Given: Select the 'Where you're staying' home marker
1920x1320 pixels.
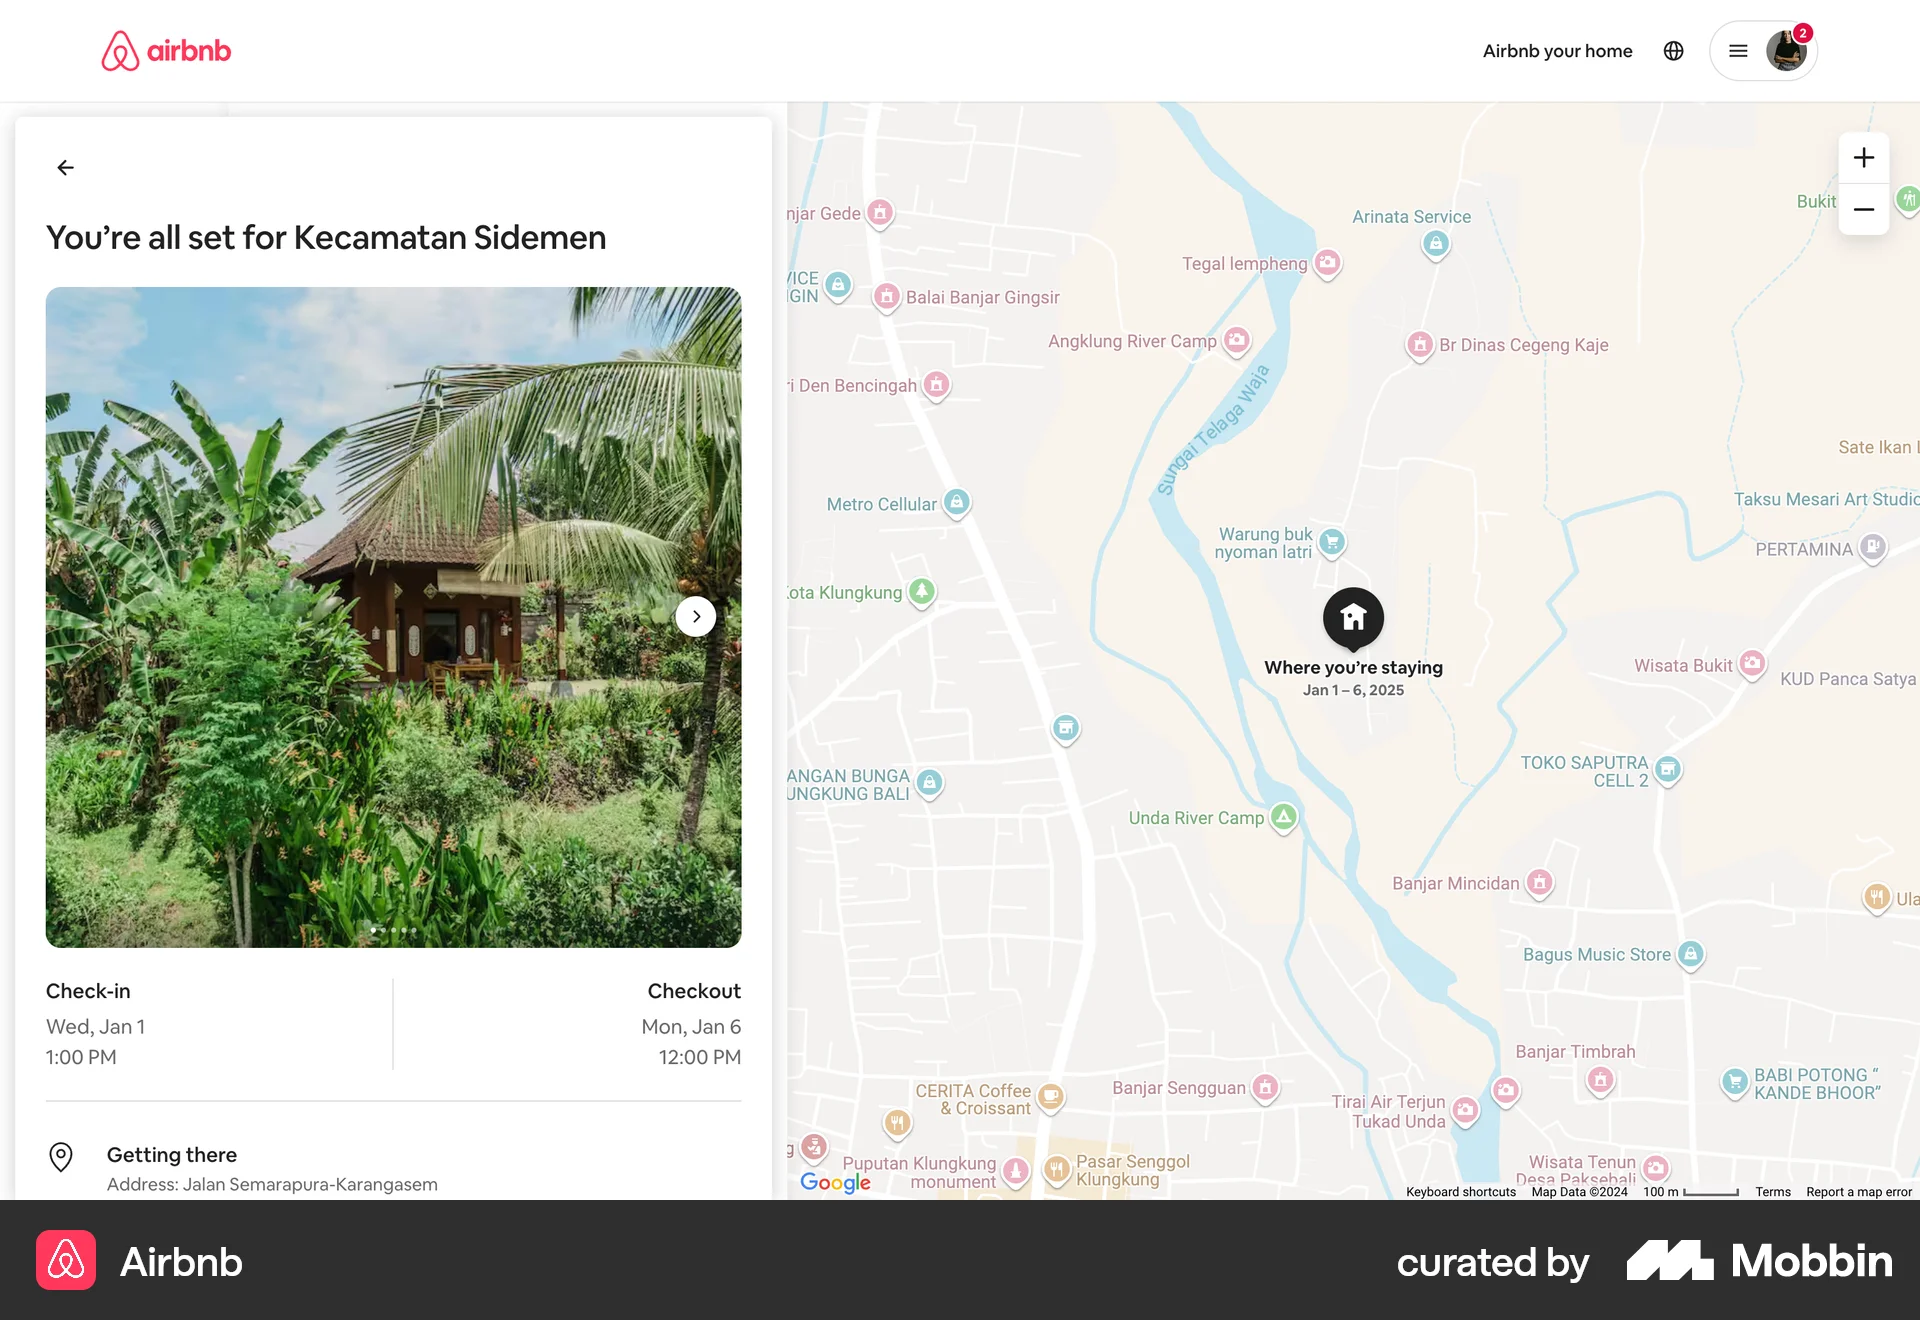Looking at the screenshot, I should (1352, 618).
